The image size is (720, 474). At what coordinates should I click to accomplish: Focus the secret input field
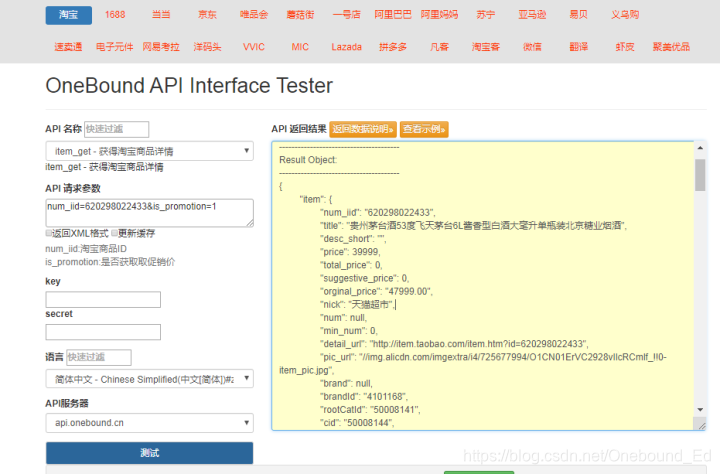tap(103, 332)
